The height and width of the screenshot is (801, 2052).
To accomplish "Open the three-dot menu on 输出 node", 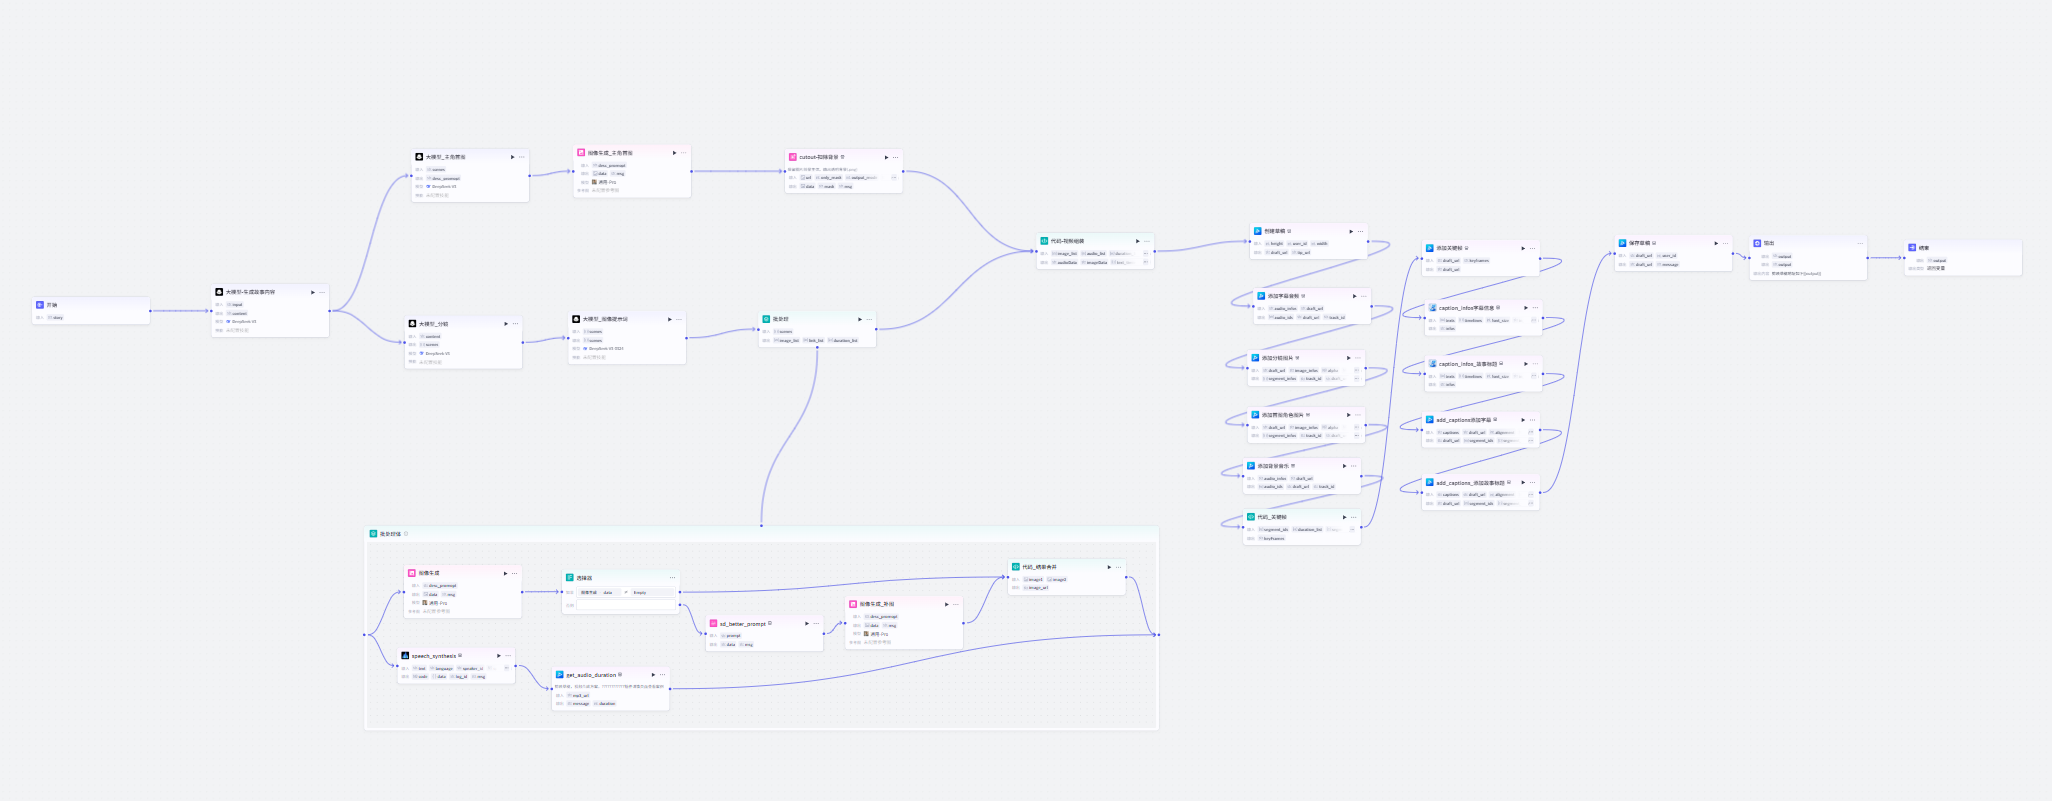I will coord(1860,243).
